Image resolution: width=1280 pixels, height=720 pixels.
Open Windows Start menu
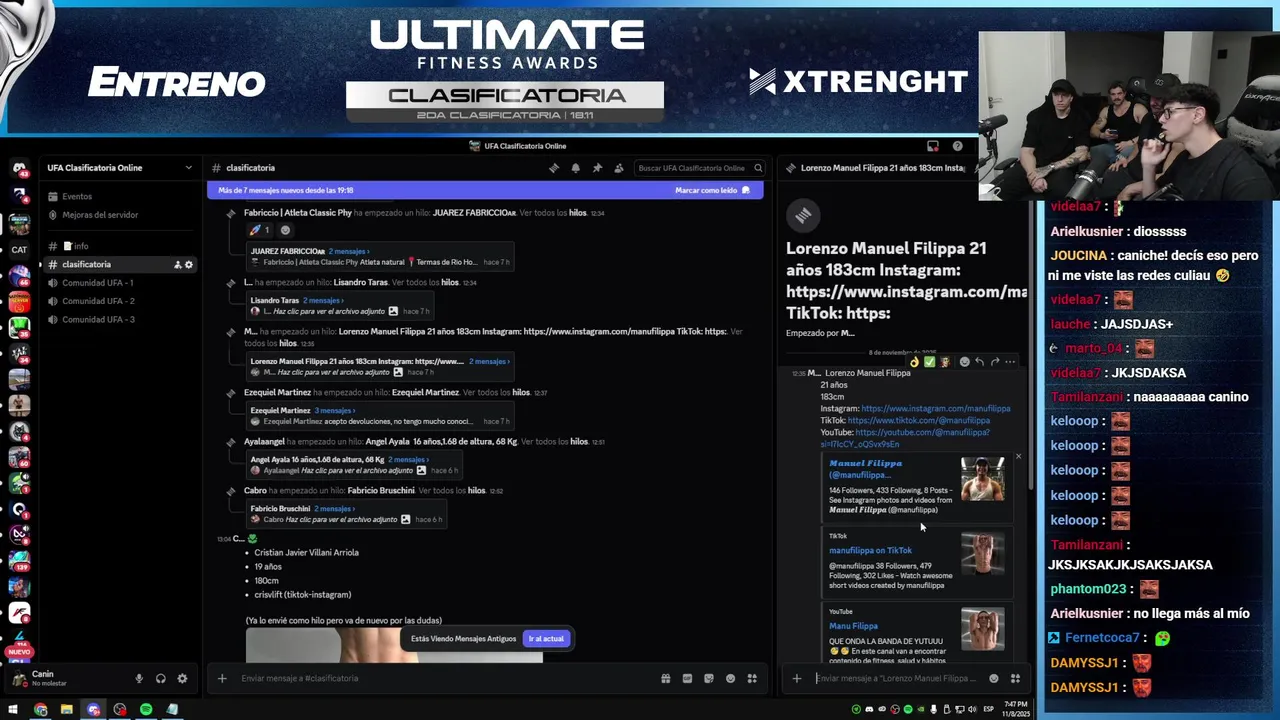[13, 710]
